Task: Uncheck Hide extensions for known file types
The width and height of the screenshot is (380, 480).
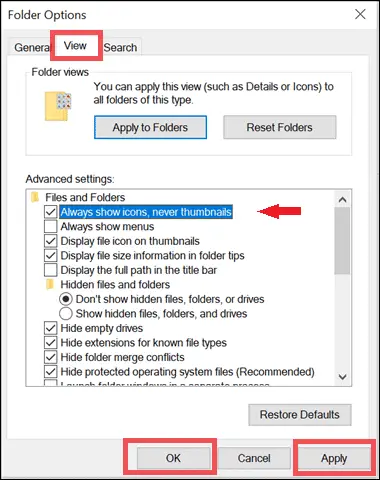Action: [x=50, y=343]
